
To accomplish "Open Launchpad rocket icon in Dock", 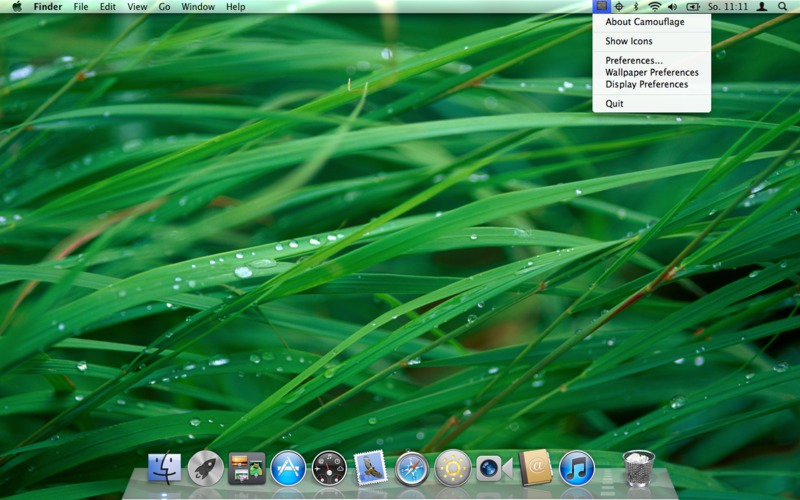I will click(206, 468).
